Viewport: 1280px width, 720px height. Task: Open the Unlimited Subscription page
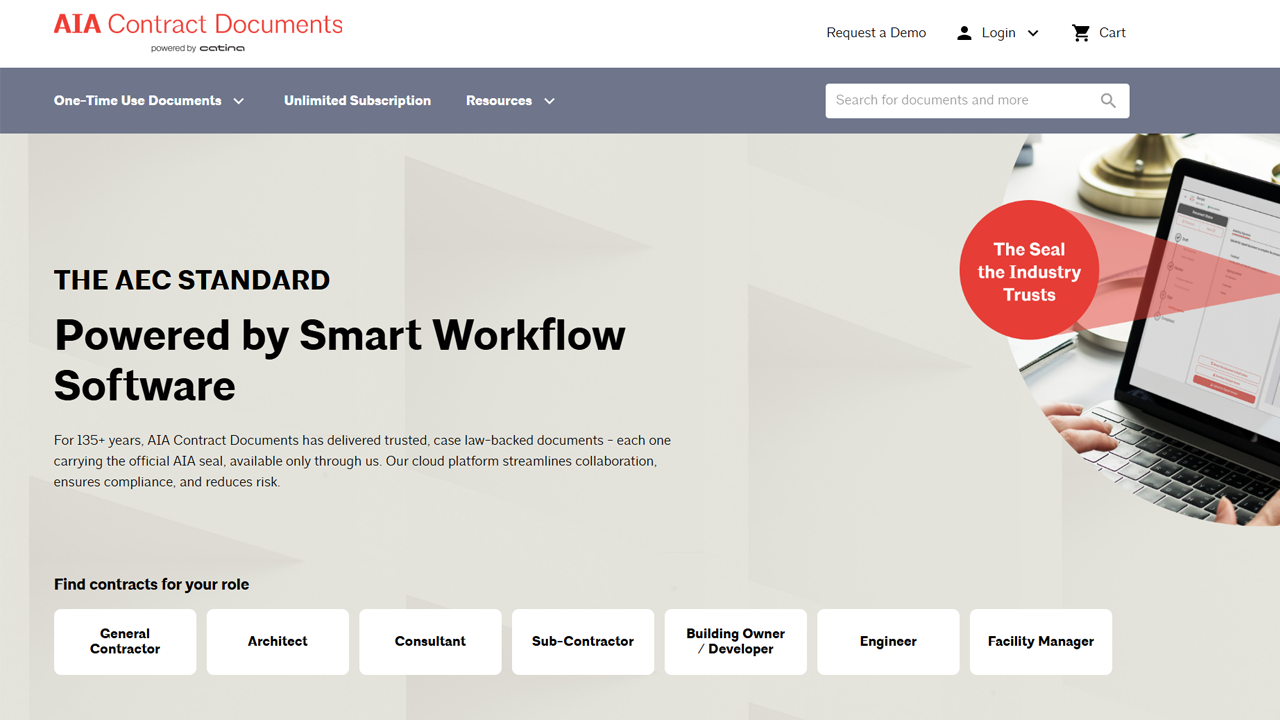click(357, 101)
